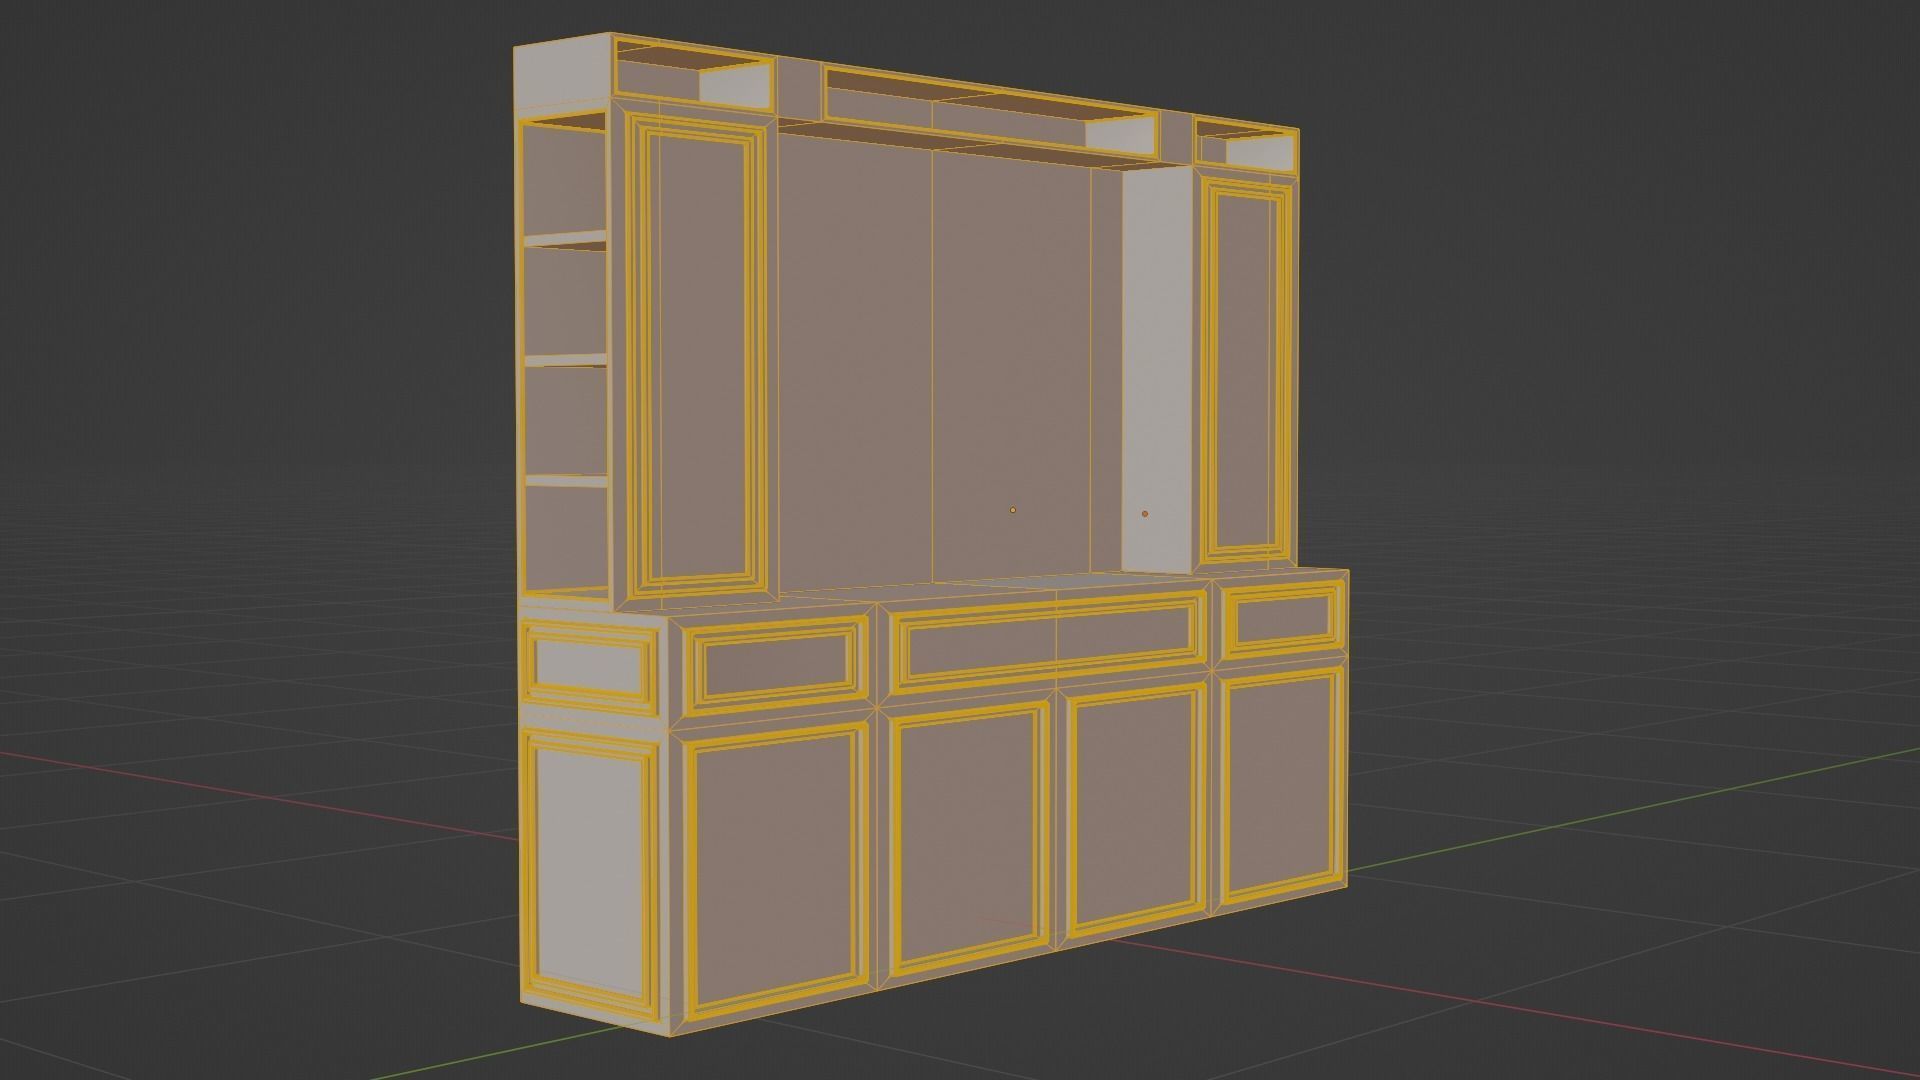Select the topmost open side shelf compartment
Image resolution: width=1920 pixels, height=1080 pixels.
click(x=565, y=180)
